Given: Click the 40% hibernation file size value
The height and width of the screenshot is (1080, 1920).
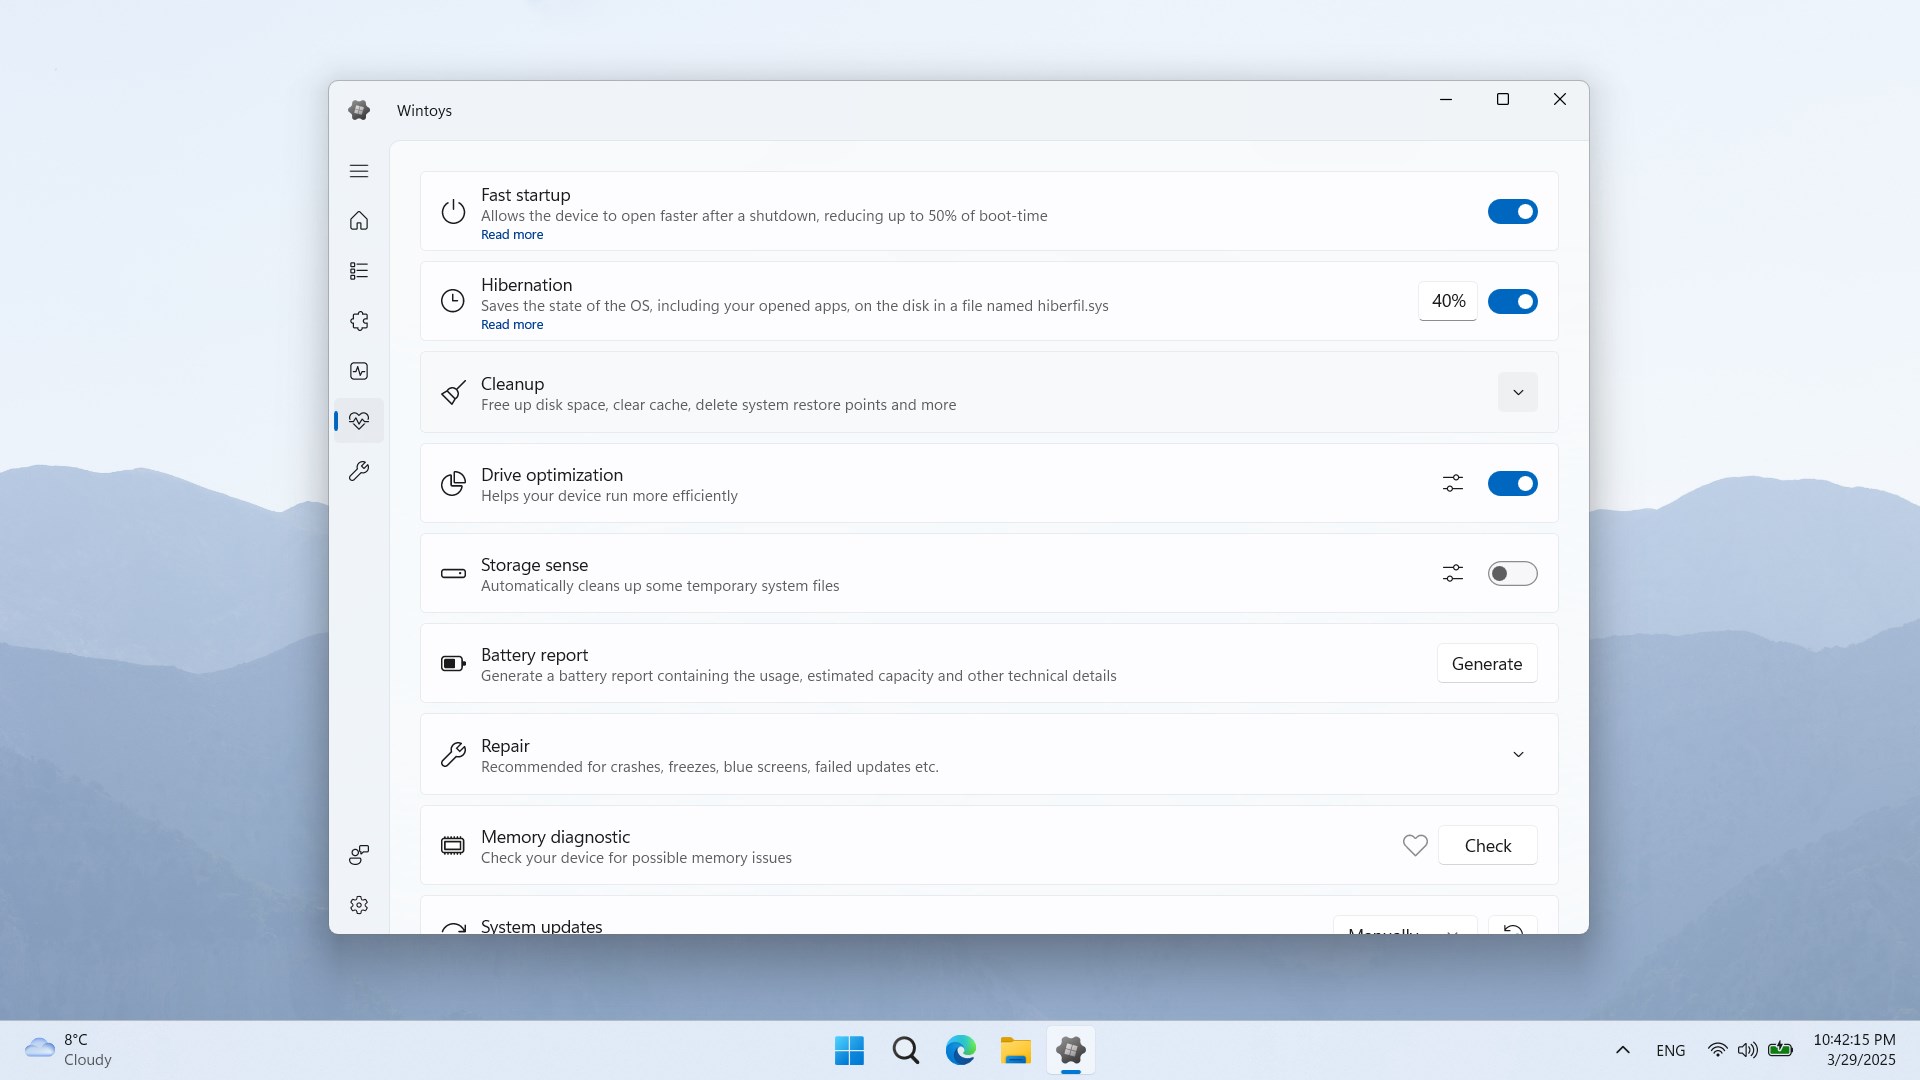Looking at the screenshot, I should 1448,301.
